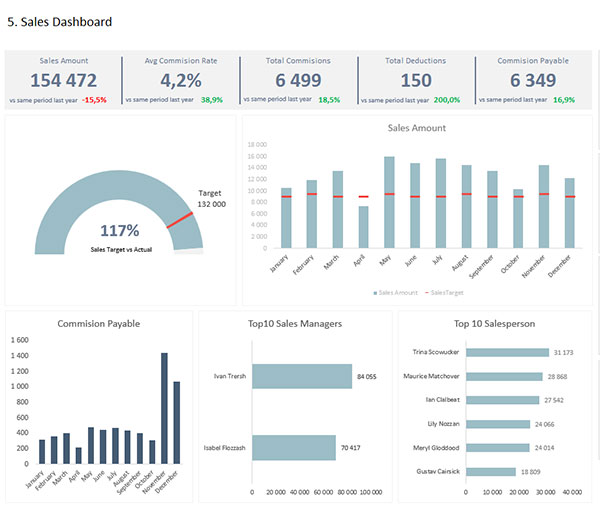Viewport: 600px width, 514px height.
Task: Select the red target marker on gauge
Action: coord(179,220)
